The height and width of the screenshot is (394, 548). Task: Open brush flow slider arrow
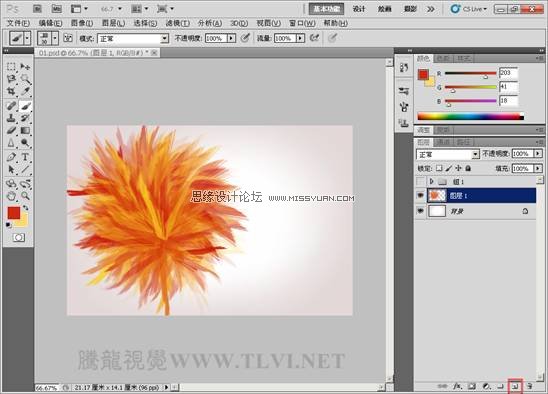[301, 38]
